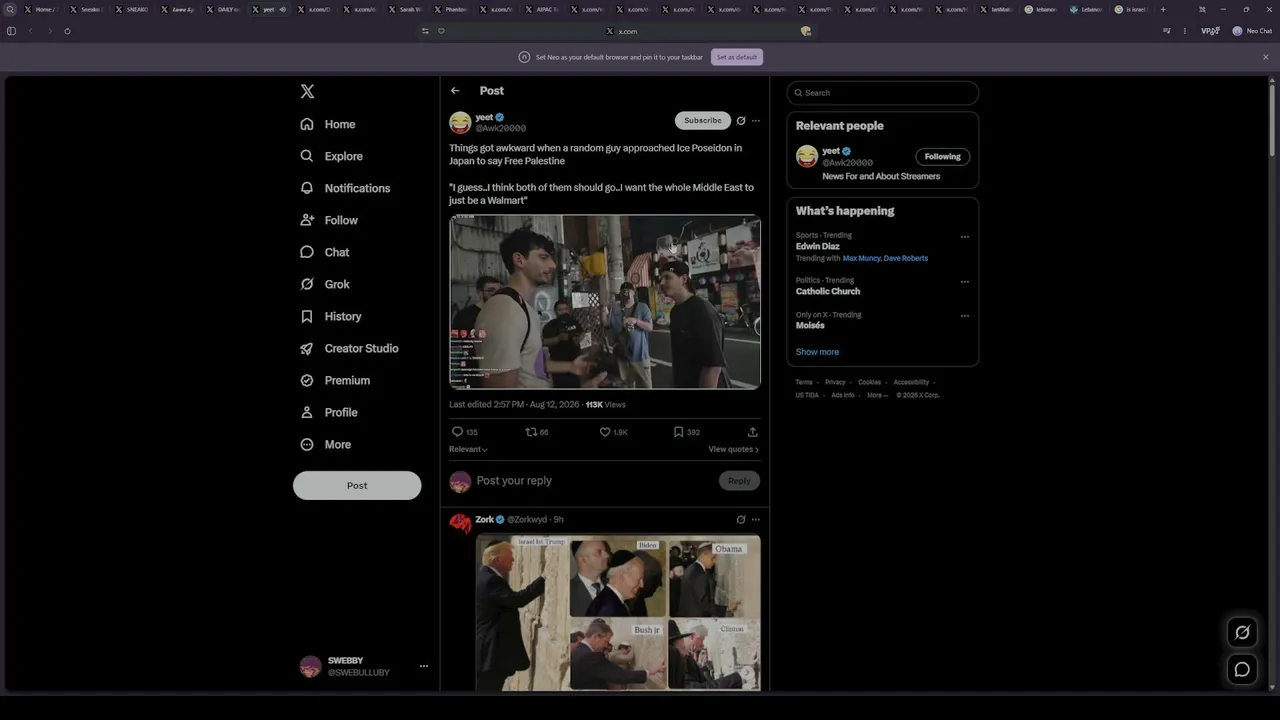Click the reply icon with 135 replies
The height and width of the screenshot is (720, 1280).
[x=457, y=432]
